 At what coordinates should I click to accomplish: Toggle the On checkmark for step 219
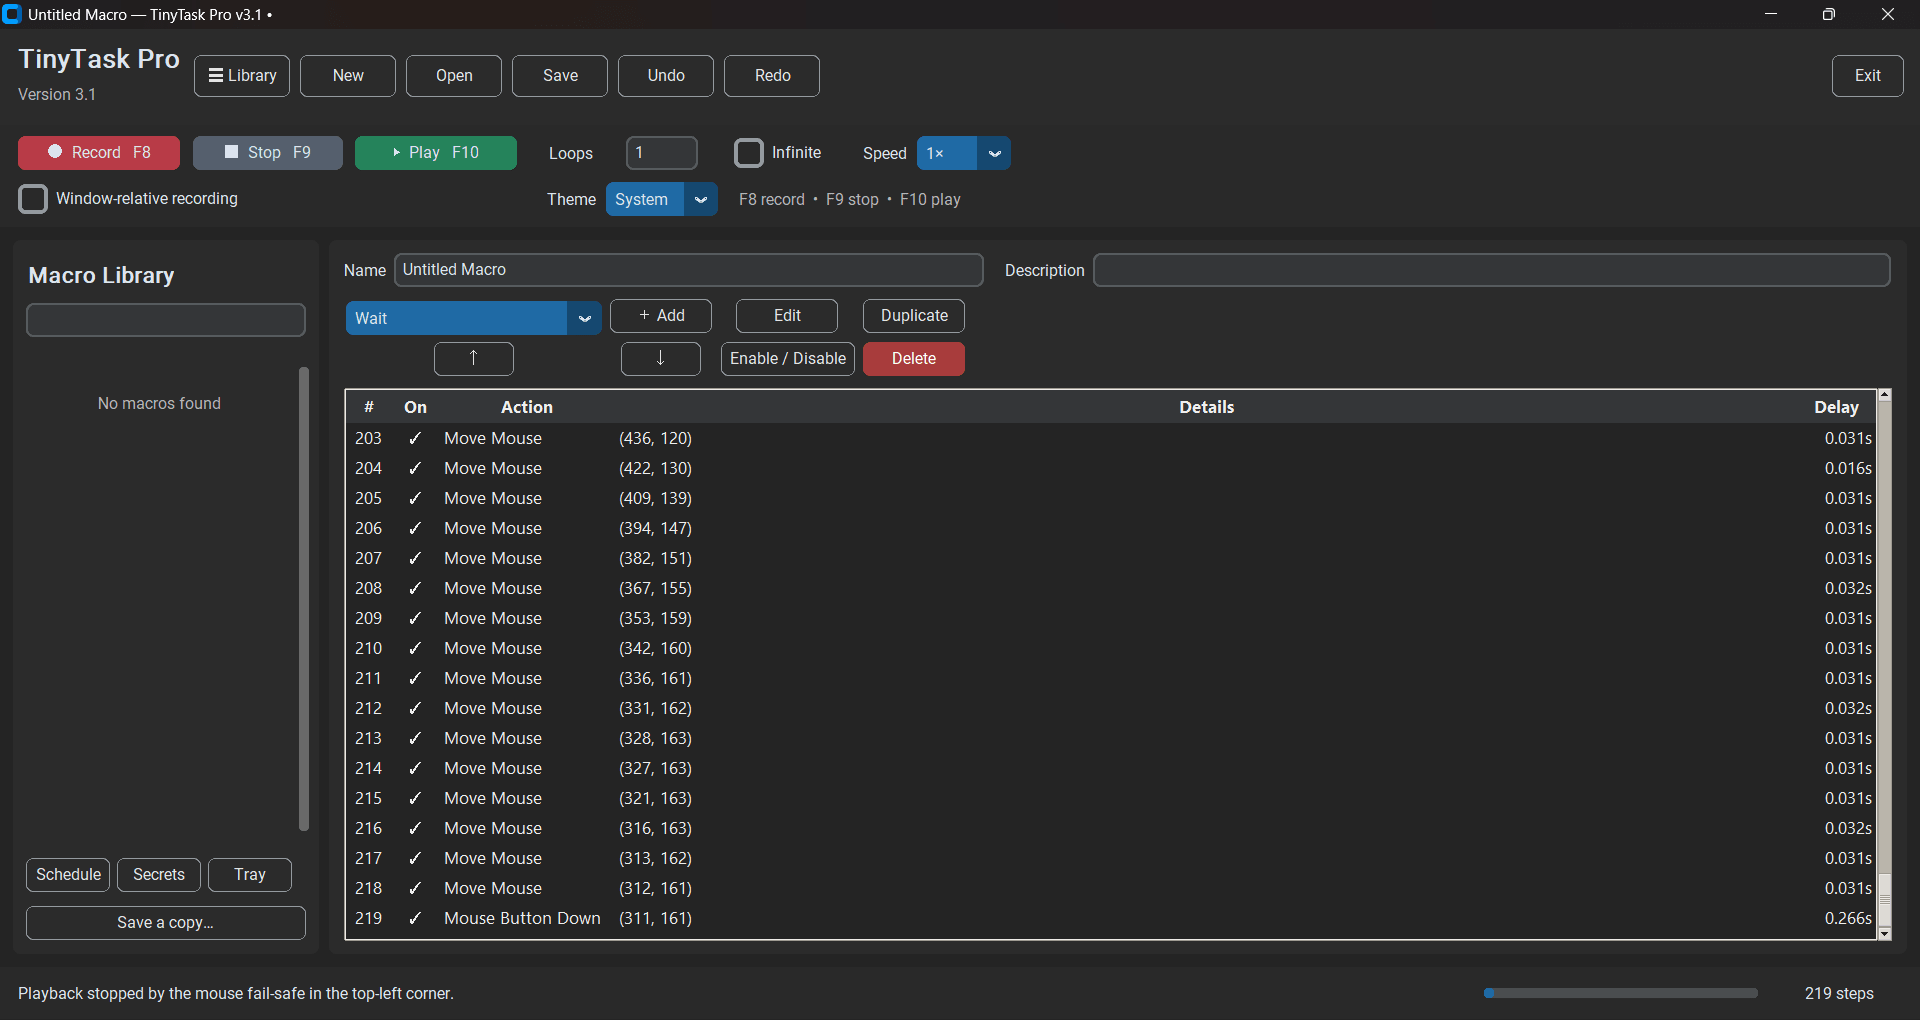(x=415, y=918)
